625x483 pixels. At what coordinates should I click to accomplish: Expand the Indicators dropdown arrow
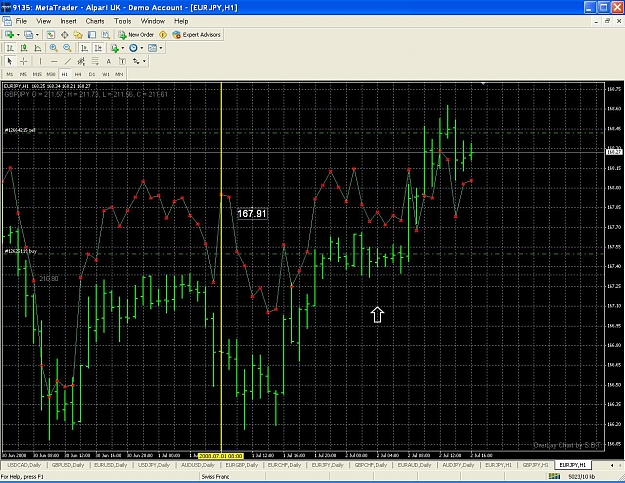(122, 48)
